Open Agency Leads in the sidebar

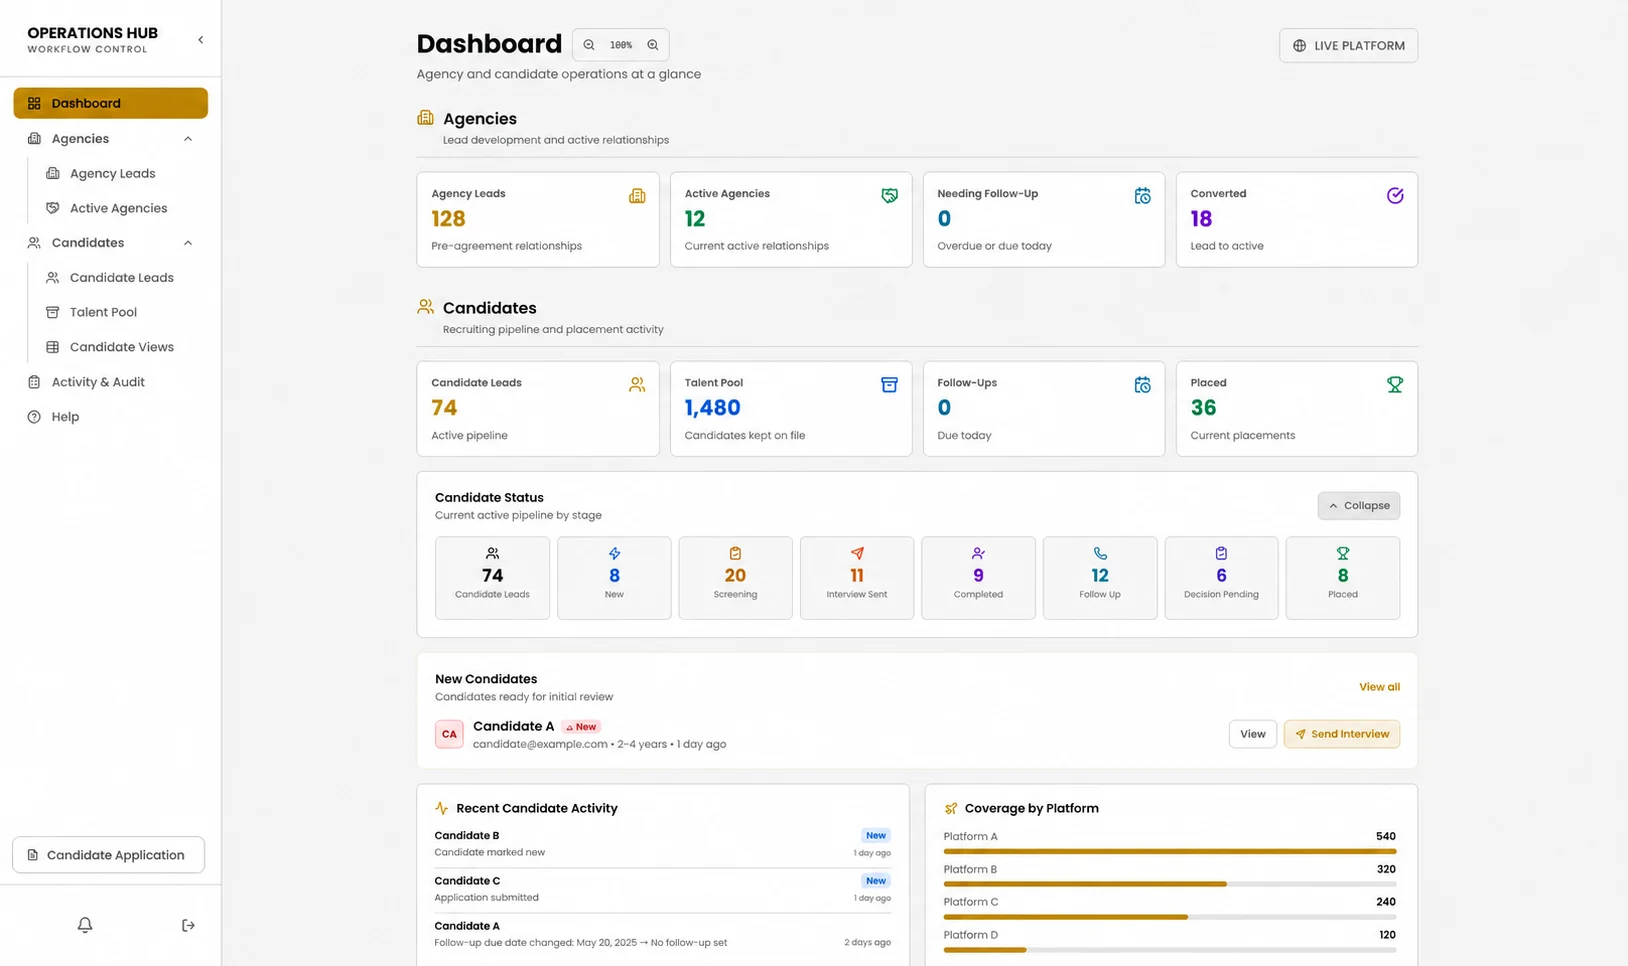pyautogui.click(x=112, y=173)
